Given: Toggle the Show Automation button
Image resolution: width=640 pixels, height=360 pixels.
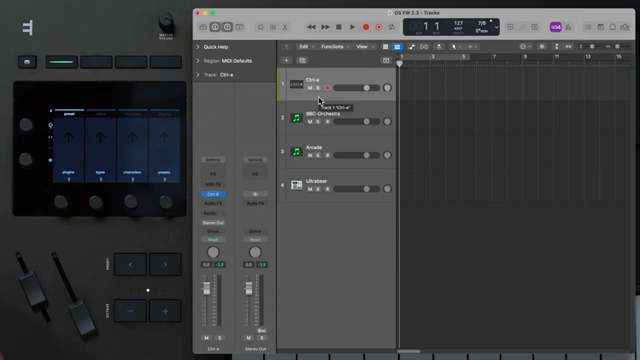Looking at the screenshot, I should (x=411, y=47).
